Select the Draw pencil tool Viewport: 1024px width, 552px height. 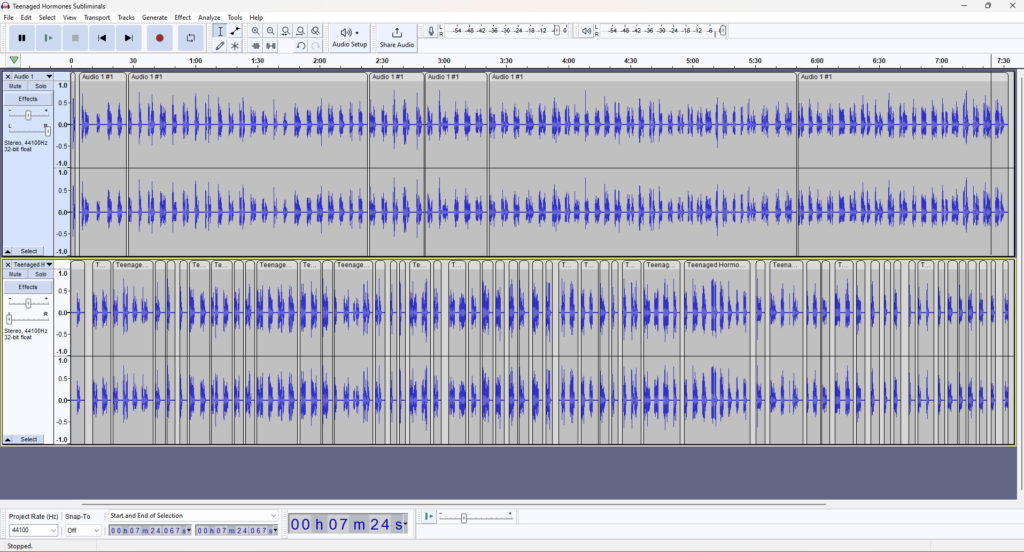click(x=220, y=46)
